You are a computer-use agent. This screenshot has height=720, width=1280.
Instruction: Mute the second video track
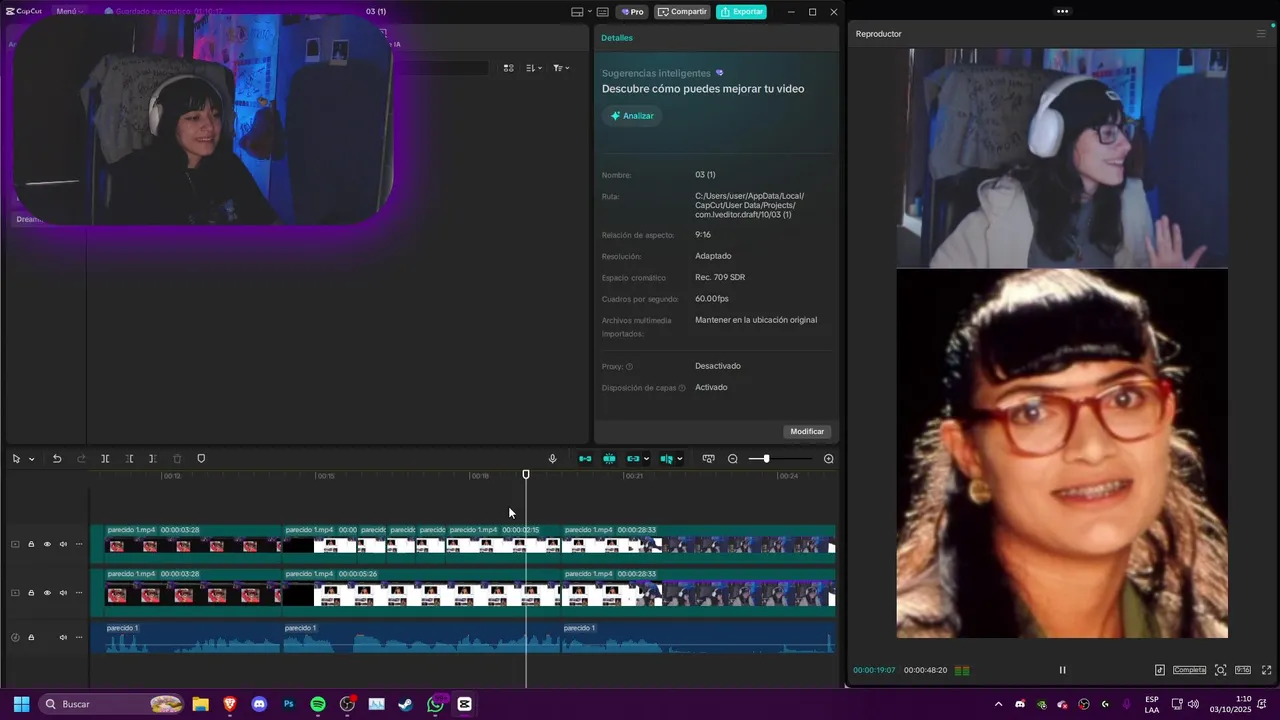(x=63, y=593)
